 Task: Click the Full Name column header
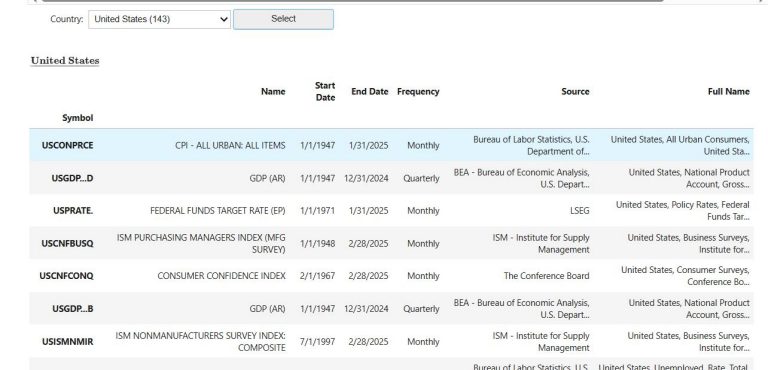(728, 91)
